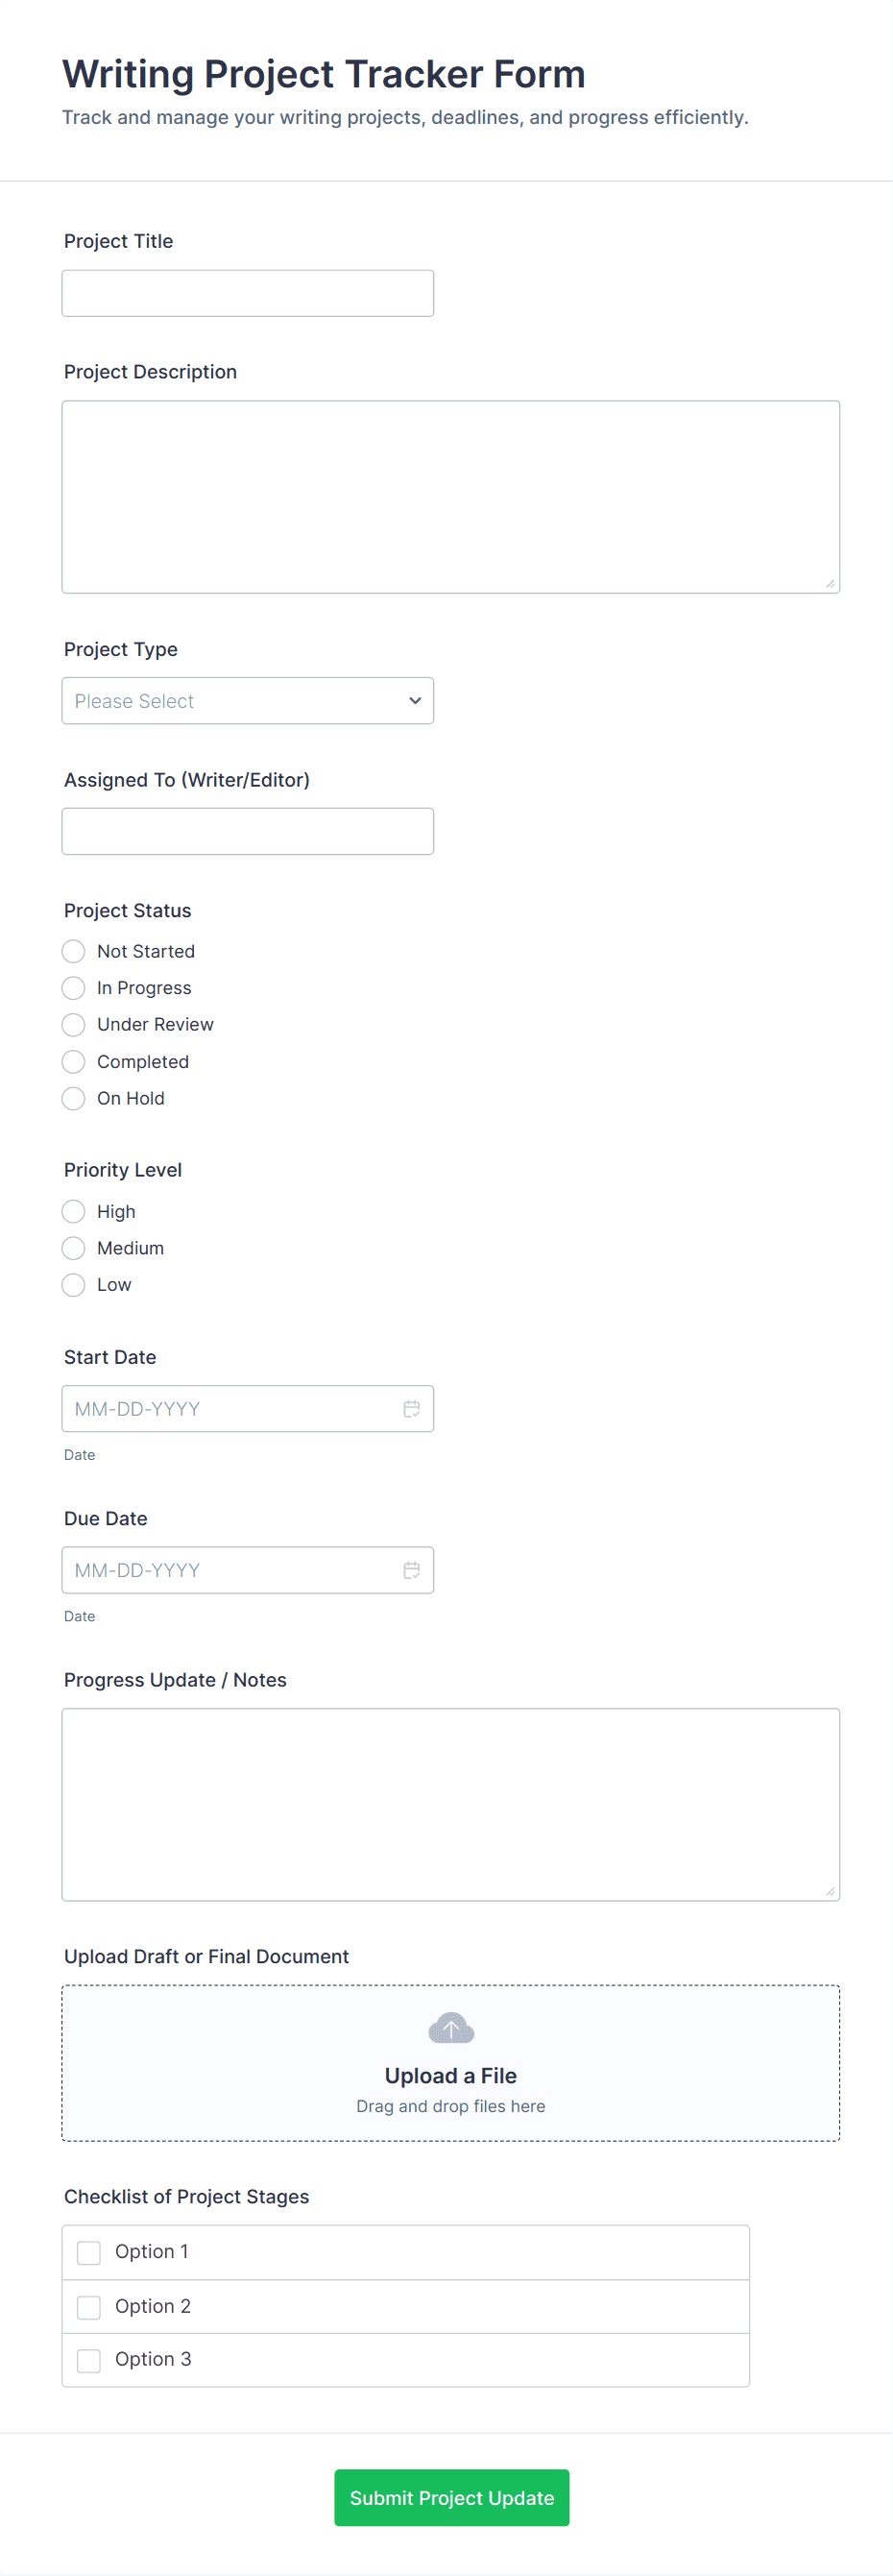This screenshot has height=2576, width=893.
Task: Click the Progress Update / Notes text area
Action: coord(450,1804)
